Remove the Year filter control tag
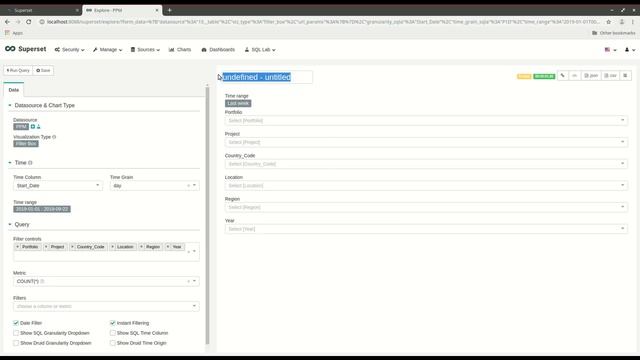 [x=168, y=247]
